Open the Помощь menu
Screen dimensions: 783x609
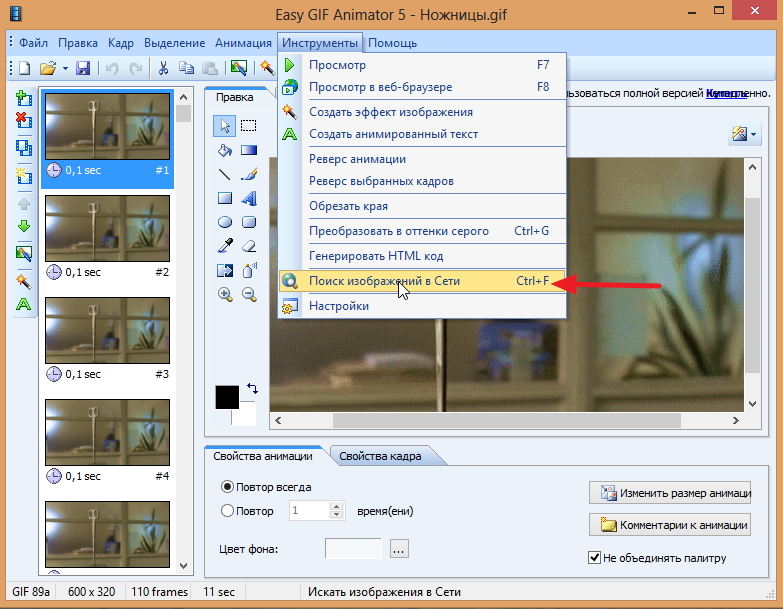click(392, 43)
